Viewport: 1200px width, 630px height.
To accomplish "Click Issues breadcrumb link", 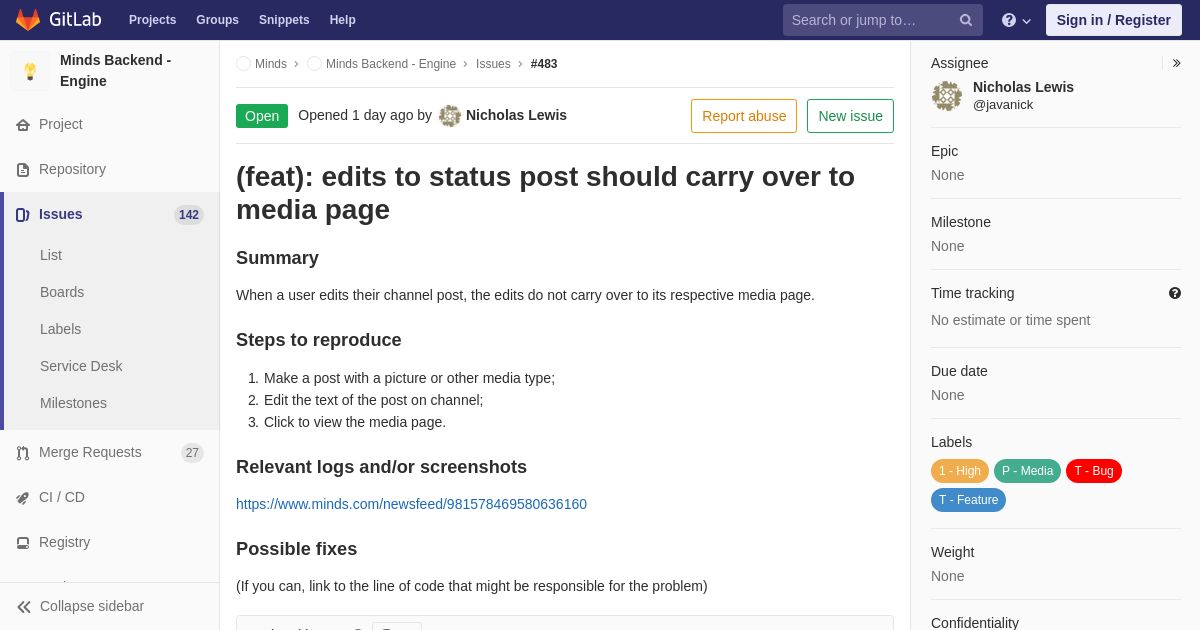I will [493, 64].
